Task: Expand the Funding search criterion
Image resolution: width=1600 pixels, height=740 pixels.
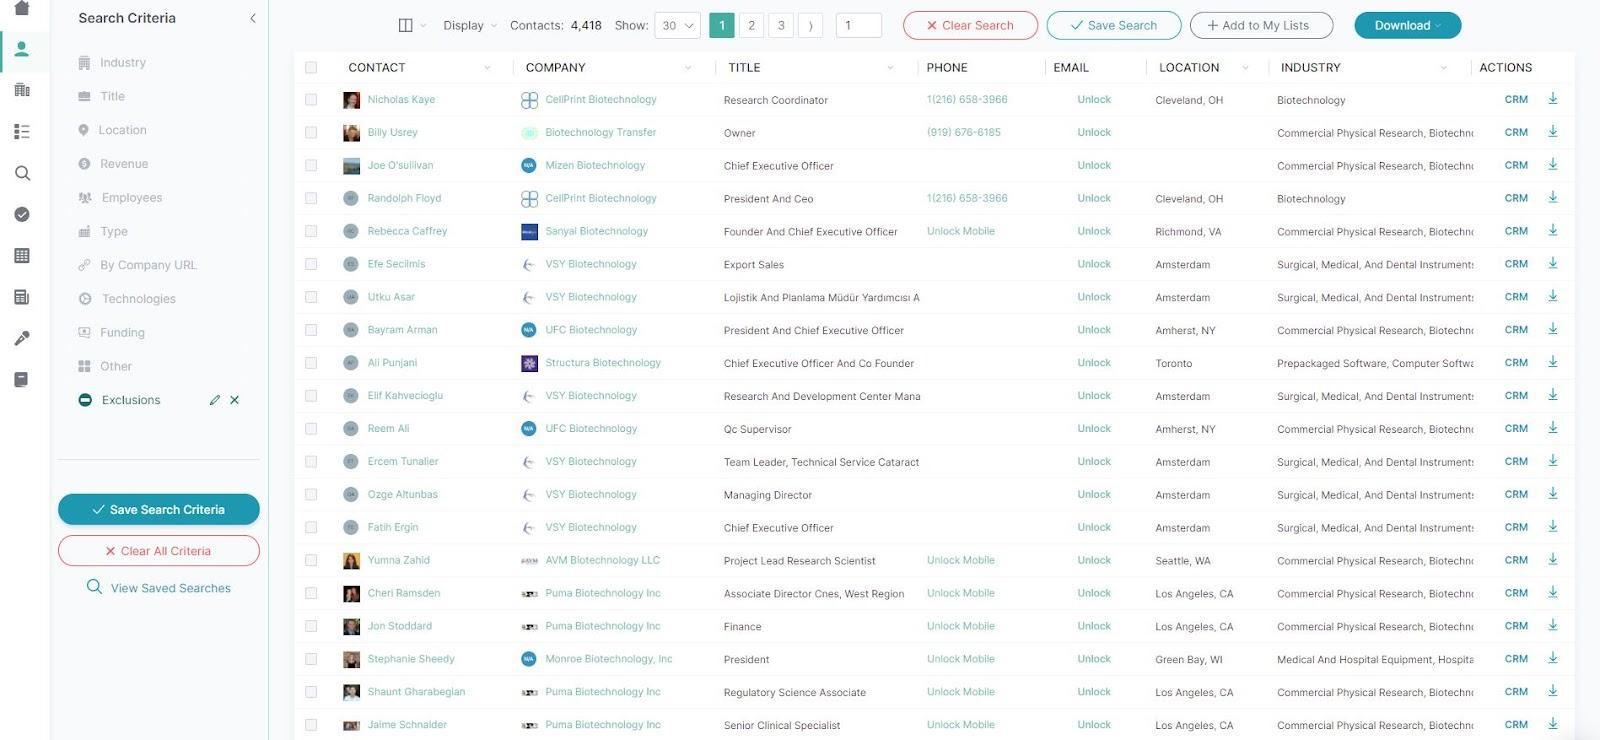Action: 111,332
